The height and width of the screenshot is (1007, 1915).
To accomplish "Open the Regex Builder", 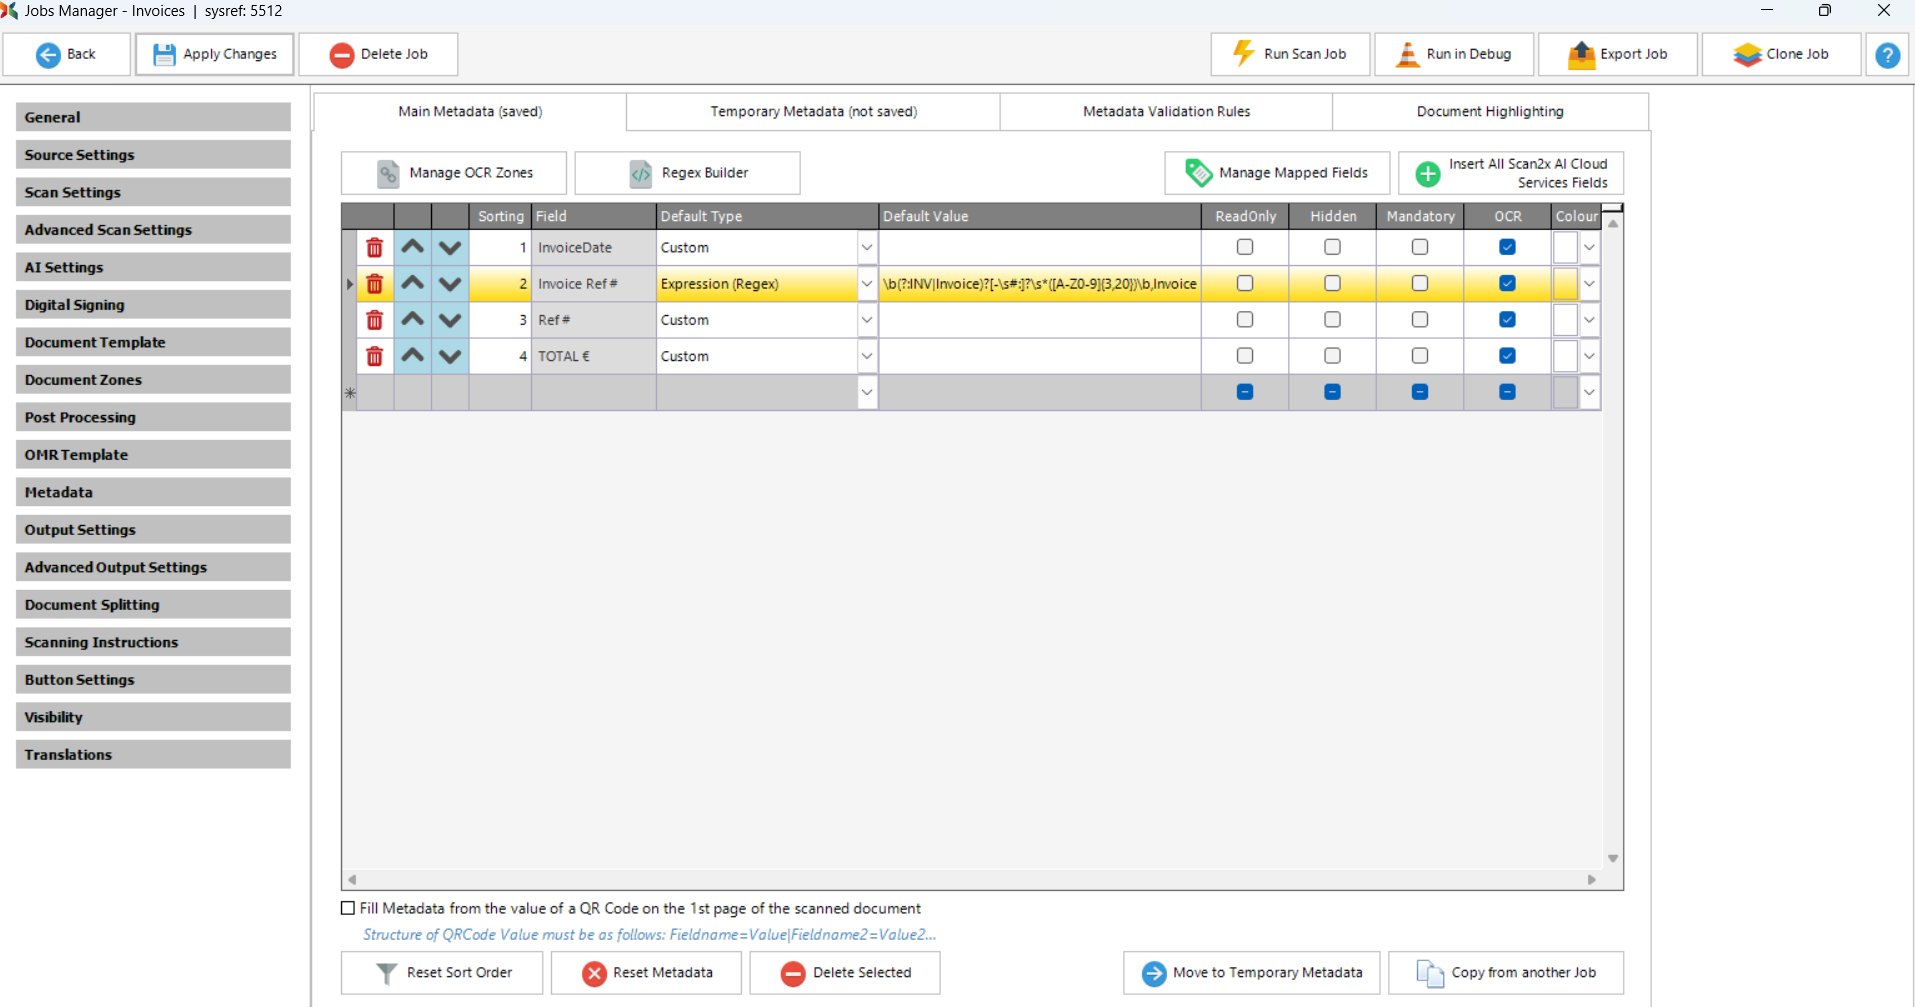I will click(x=687, y=173).
